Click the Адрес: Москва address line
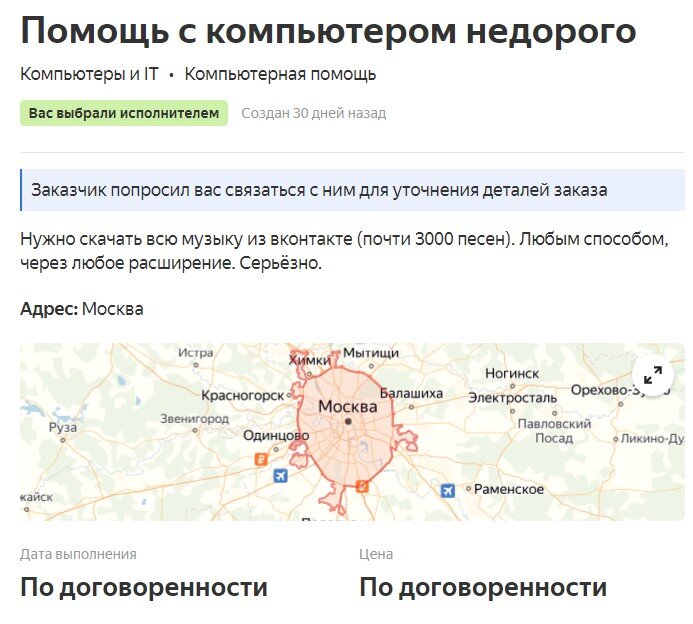Viewport: 693px width, 624px height. 82,309
